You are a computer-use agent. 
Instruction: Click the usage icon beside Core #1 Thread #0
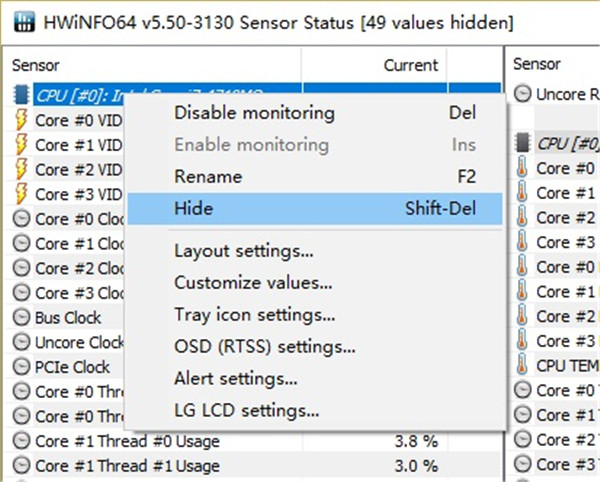pyautogui.click(x=21, y=441)
